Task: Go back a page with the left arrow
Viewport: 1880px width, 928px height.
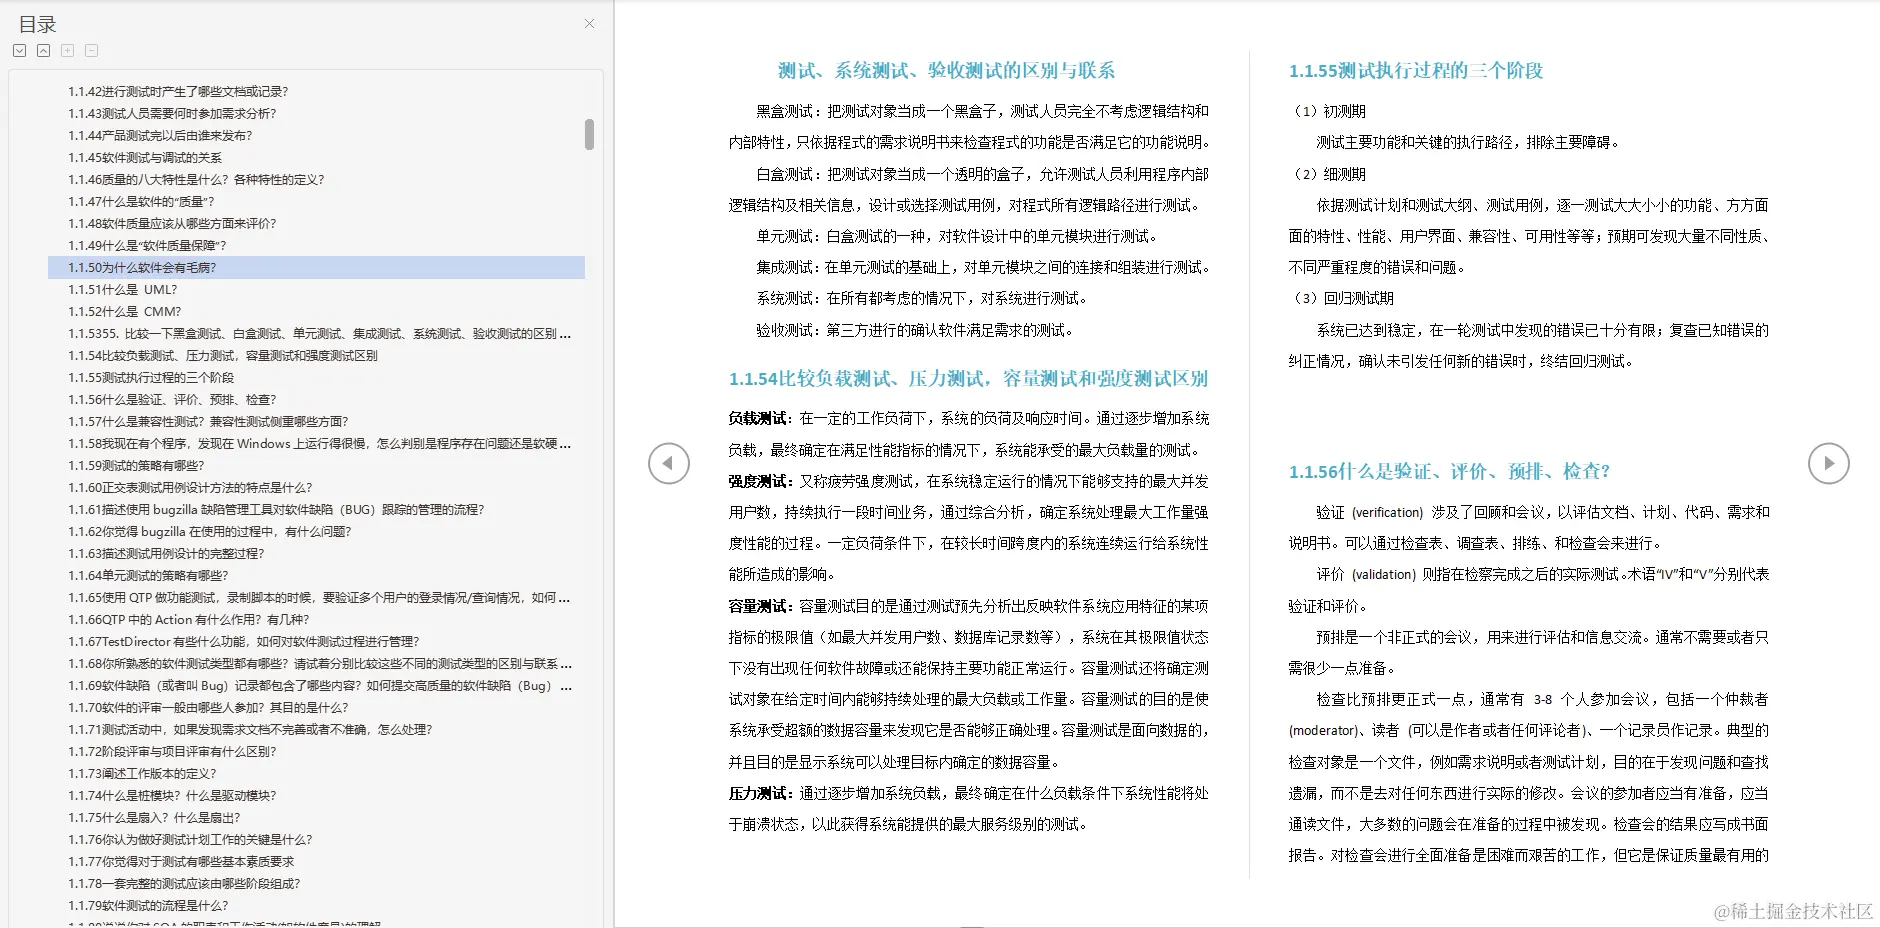Action: coord(669,463)
